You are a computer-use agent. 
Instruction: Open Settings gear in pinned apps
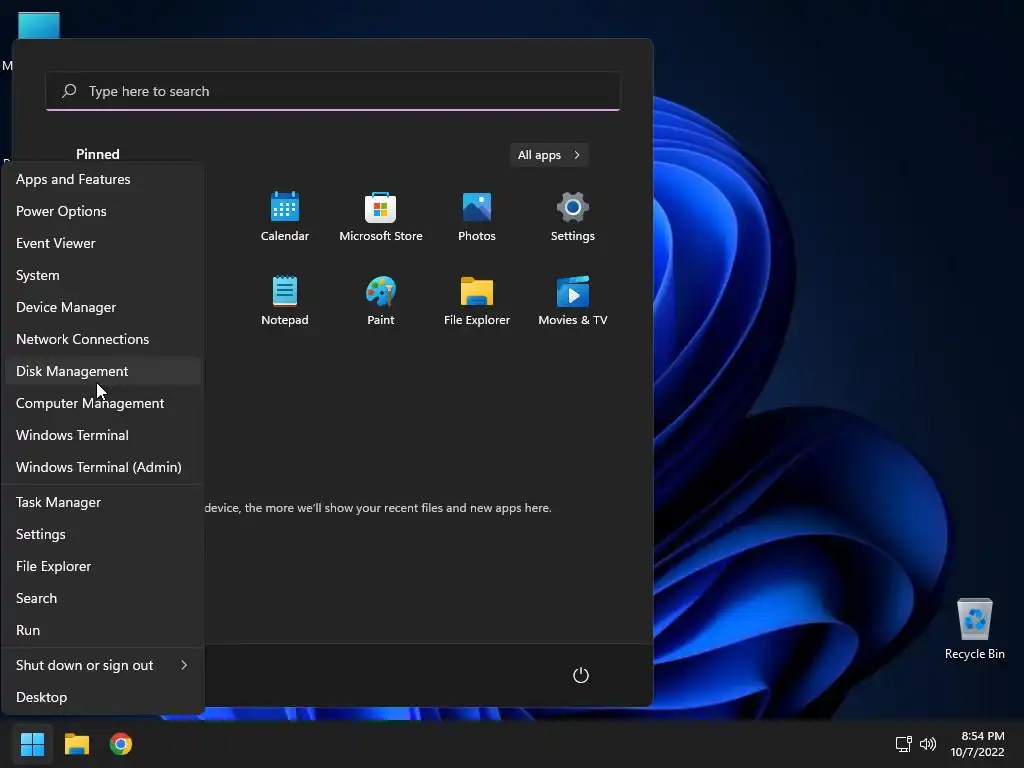(573, 208)
